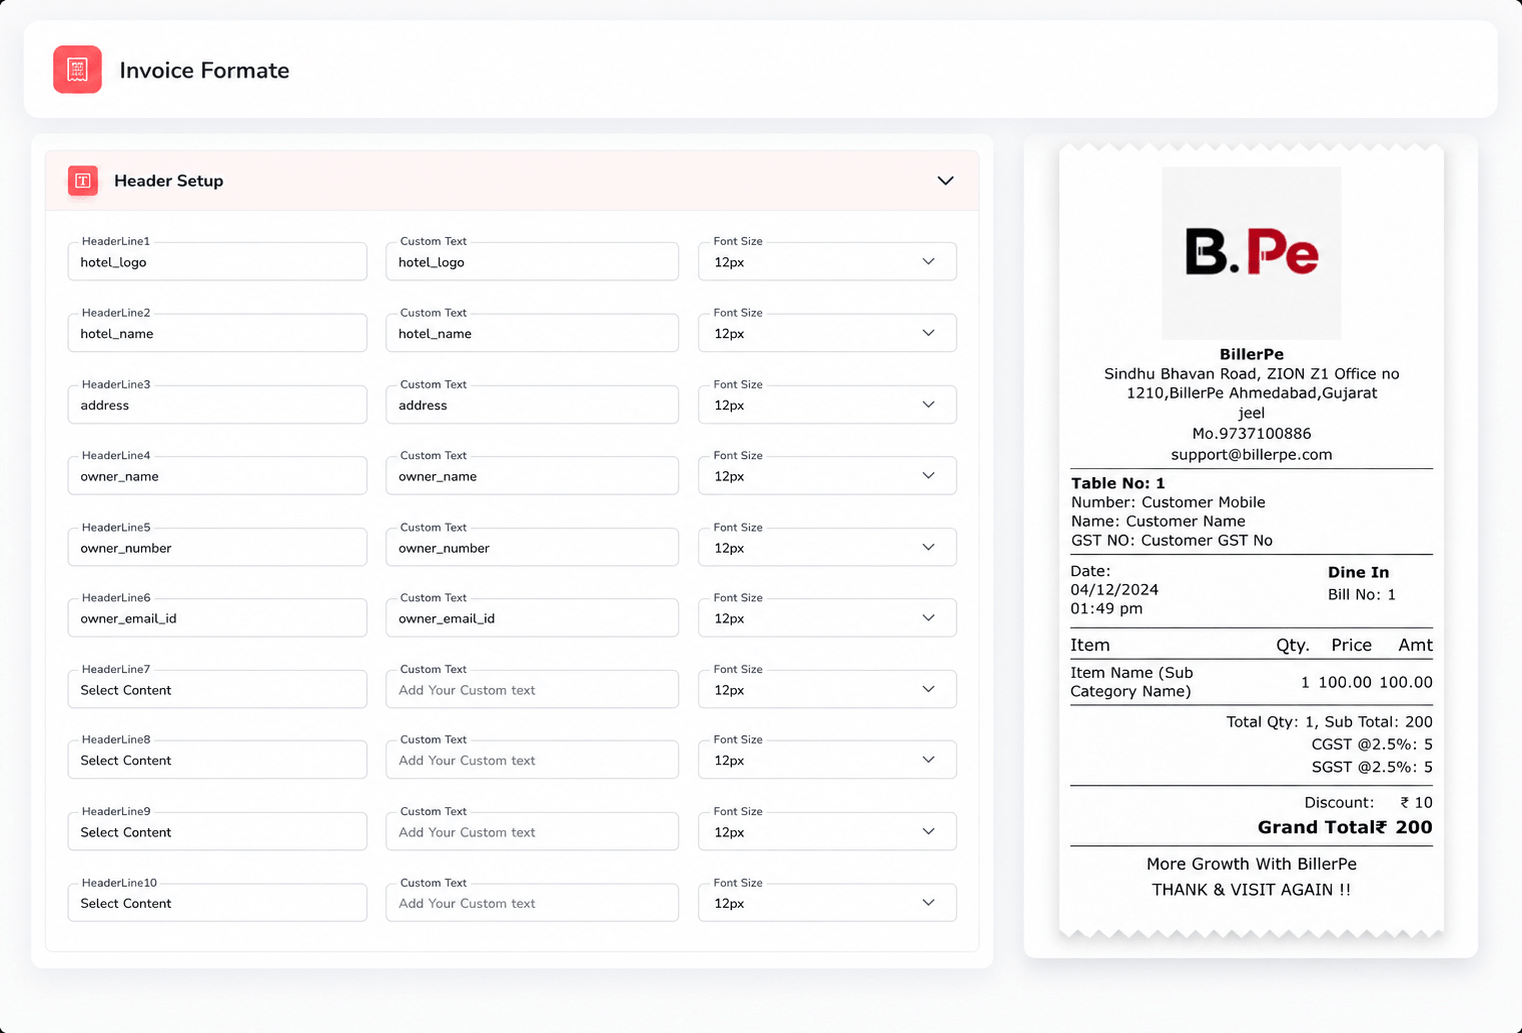Focus Custom Text field of HeaderLine7
This screenshot has height=1033, width=1522.
532,690
